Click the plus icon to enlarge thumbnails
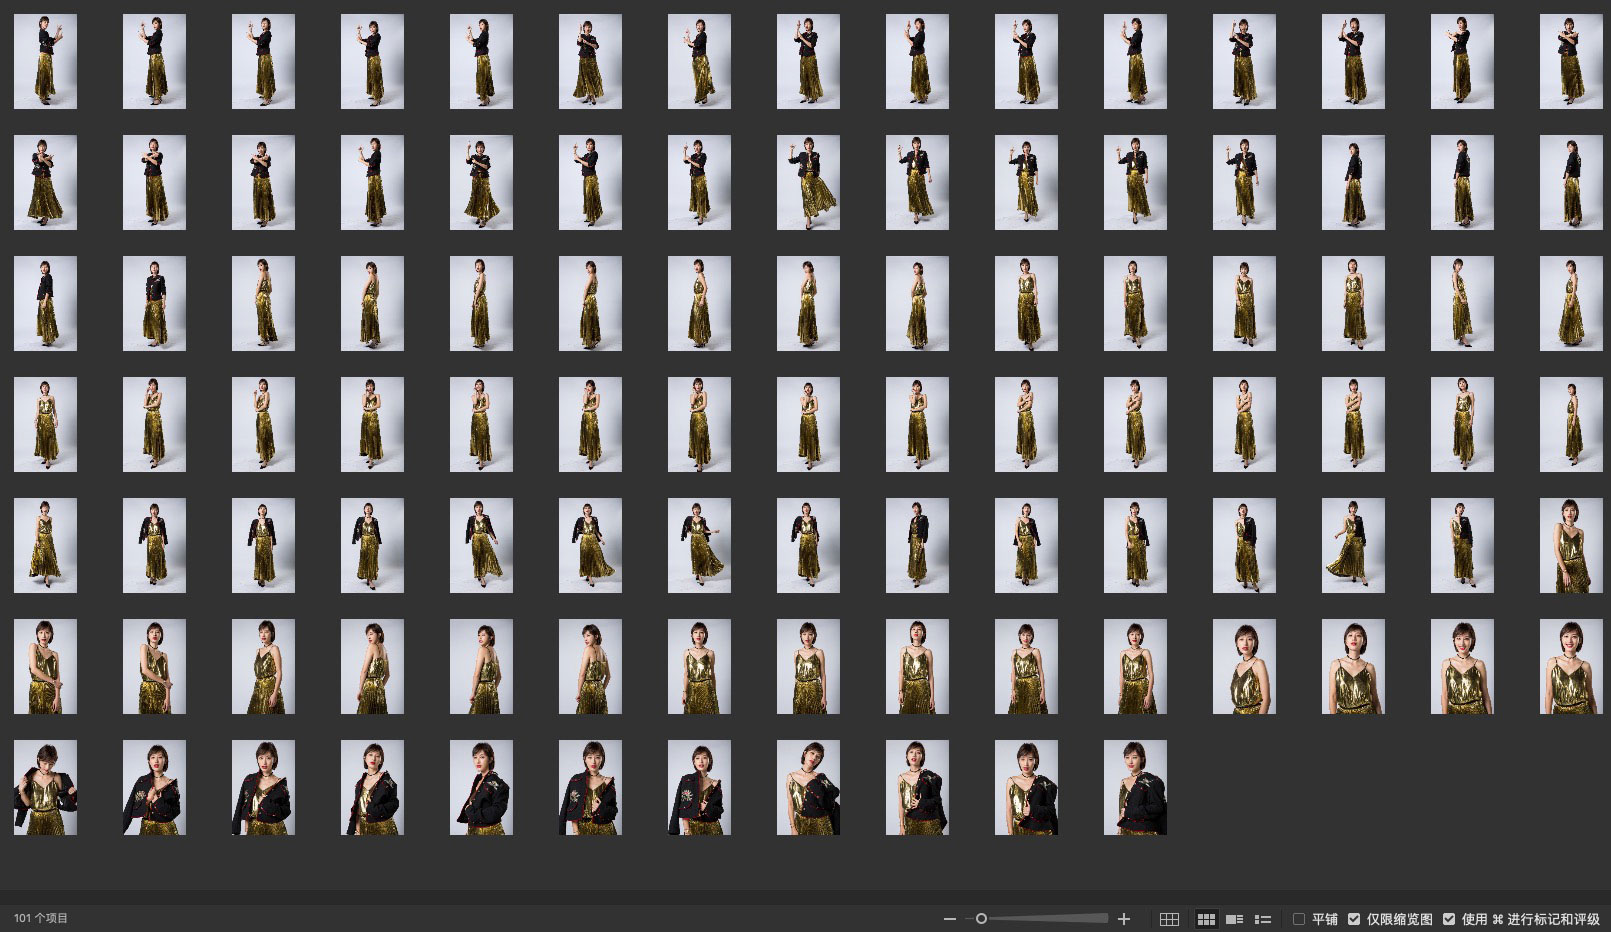The image size is (1611, 932). click(1124, 919)
